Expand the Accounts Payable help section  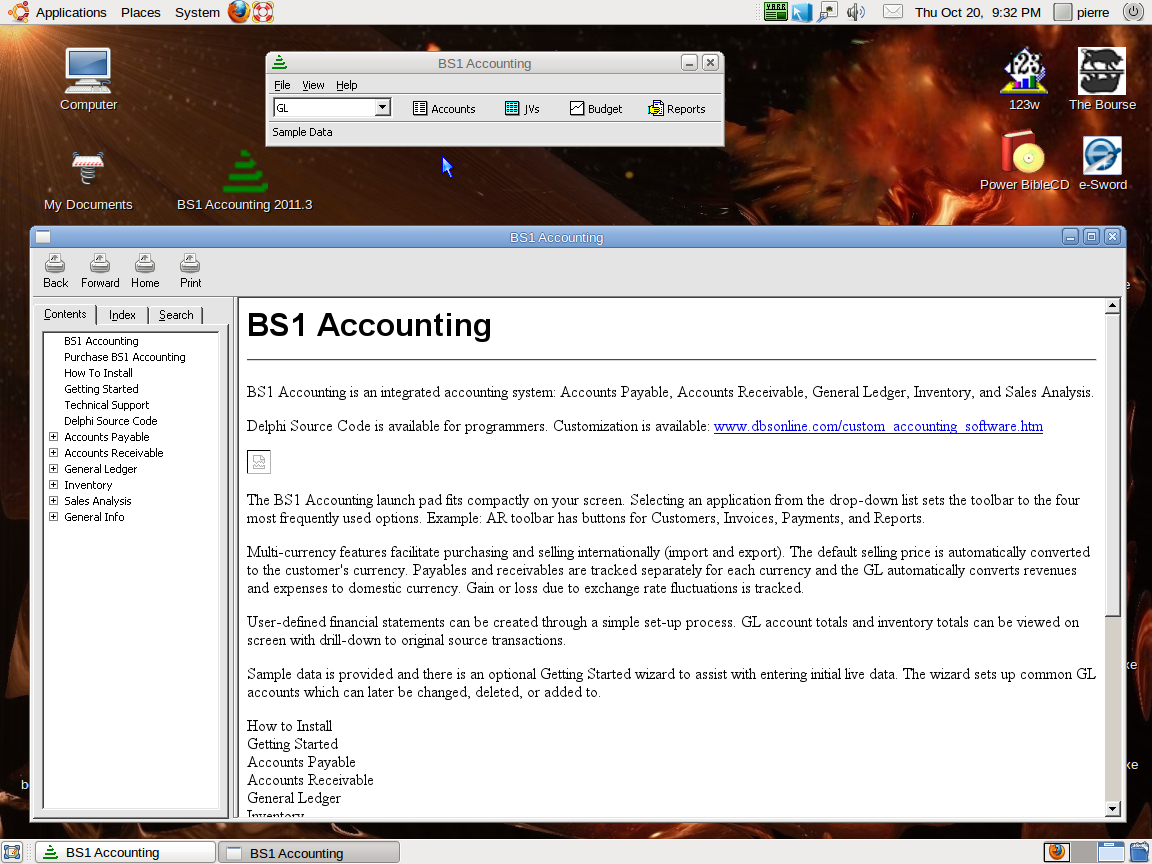[54, 436]
